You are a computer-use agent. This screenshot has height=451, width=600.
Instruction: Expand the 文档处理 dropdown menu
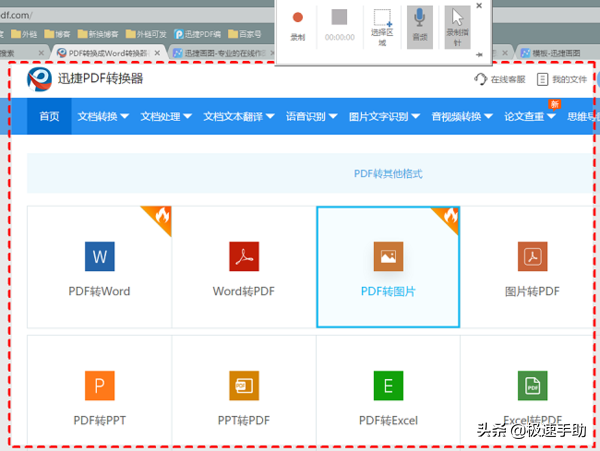[166, 116]
